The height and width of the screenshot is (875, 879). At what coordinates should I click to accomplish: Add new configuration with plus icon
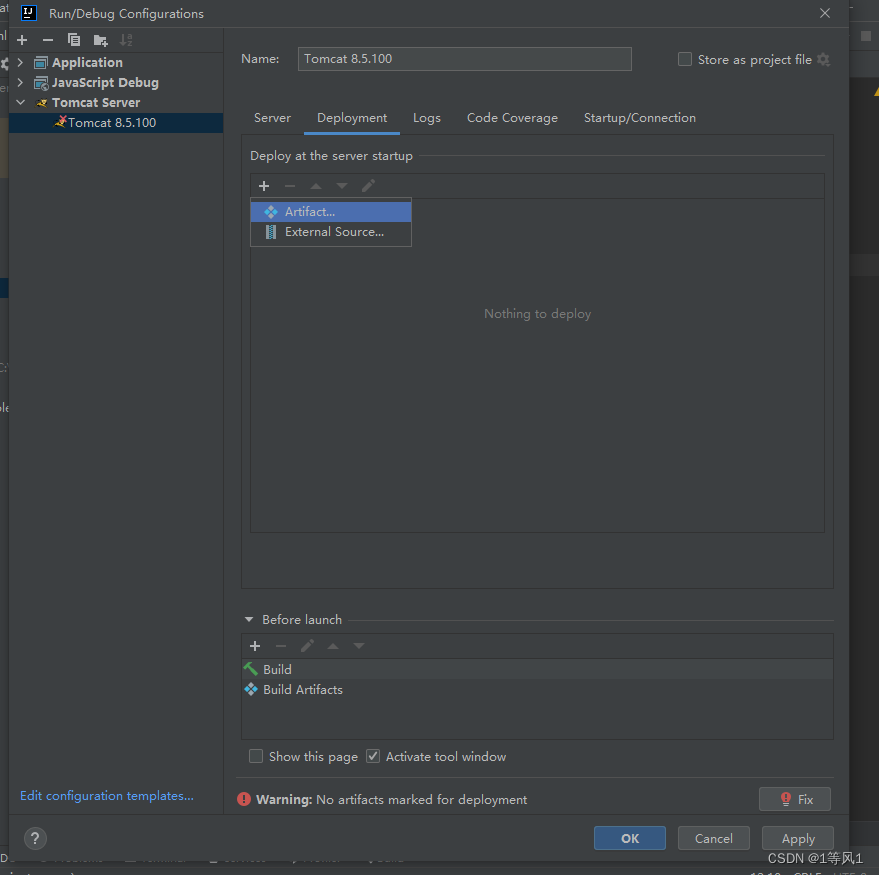pyautogui.click(x=22, y=40)
